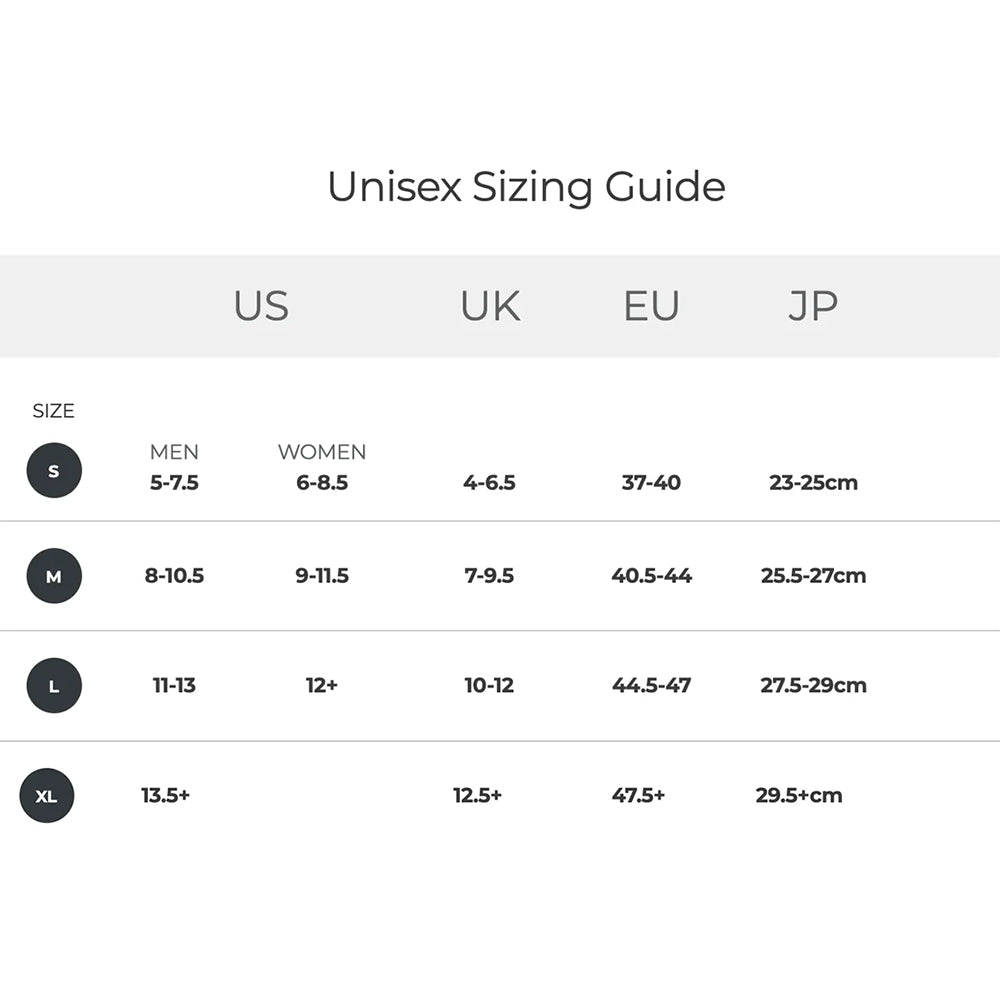Click the S size circle badge
The image size is (1000, 1000).
tap(54, 470)
